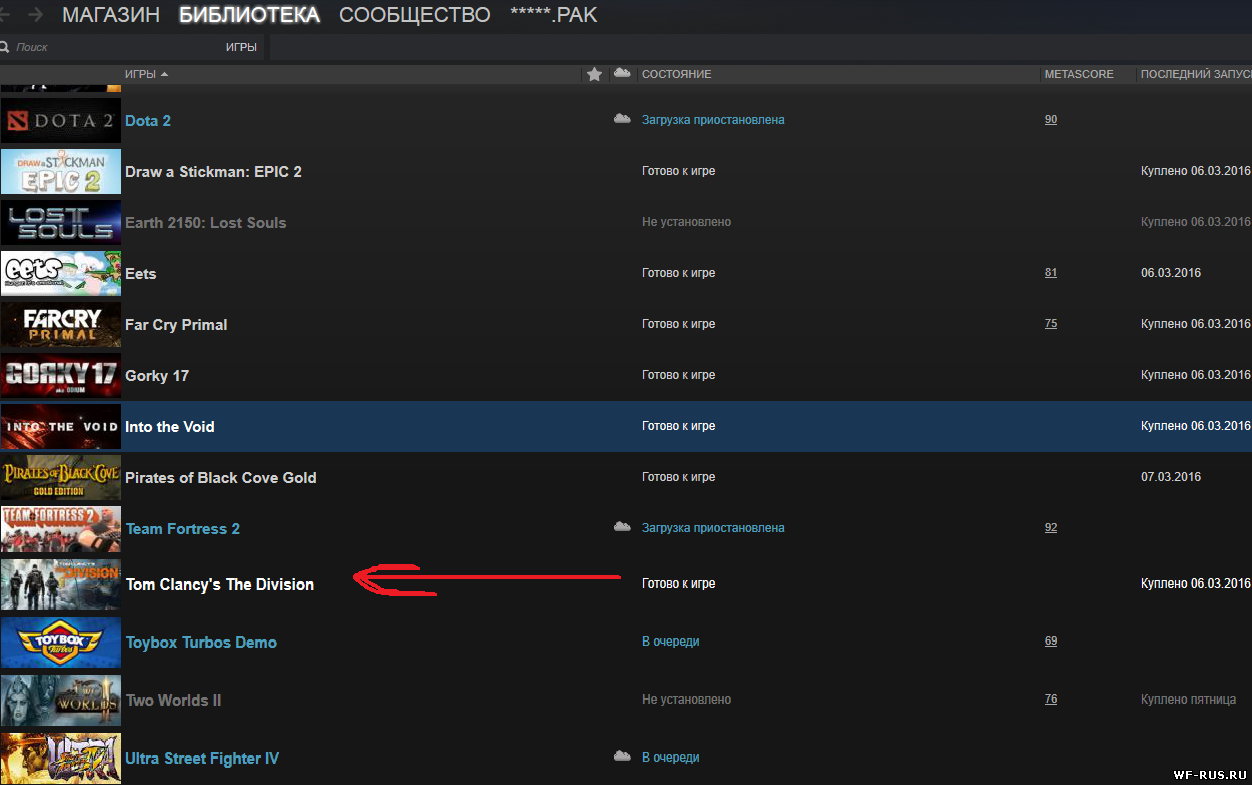Select Pirates of Black Cove Gold title
The image size is (1252, 785).
coord(221,477)
